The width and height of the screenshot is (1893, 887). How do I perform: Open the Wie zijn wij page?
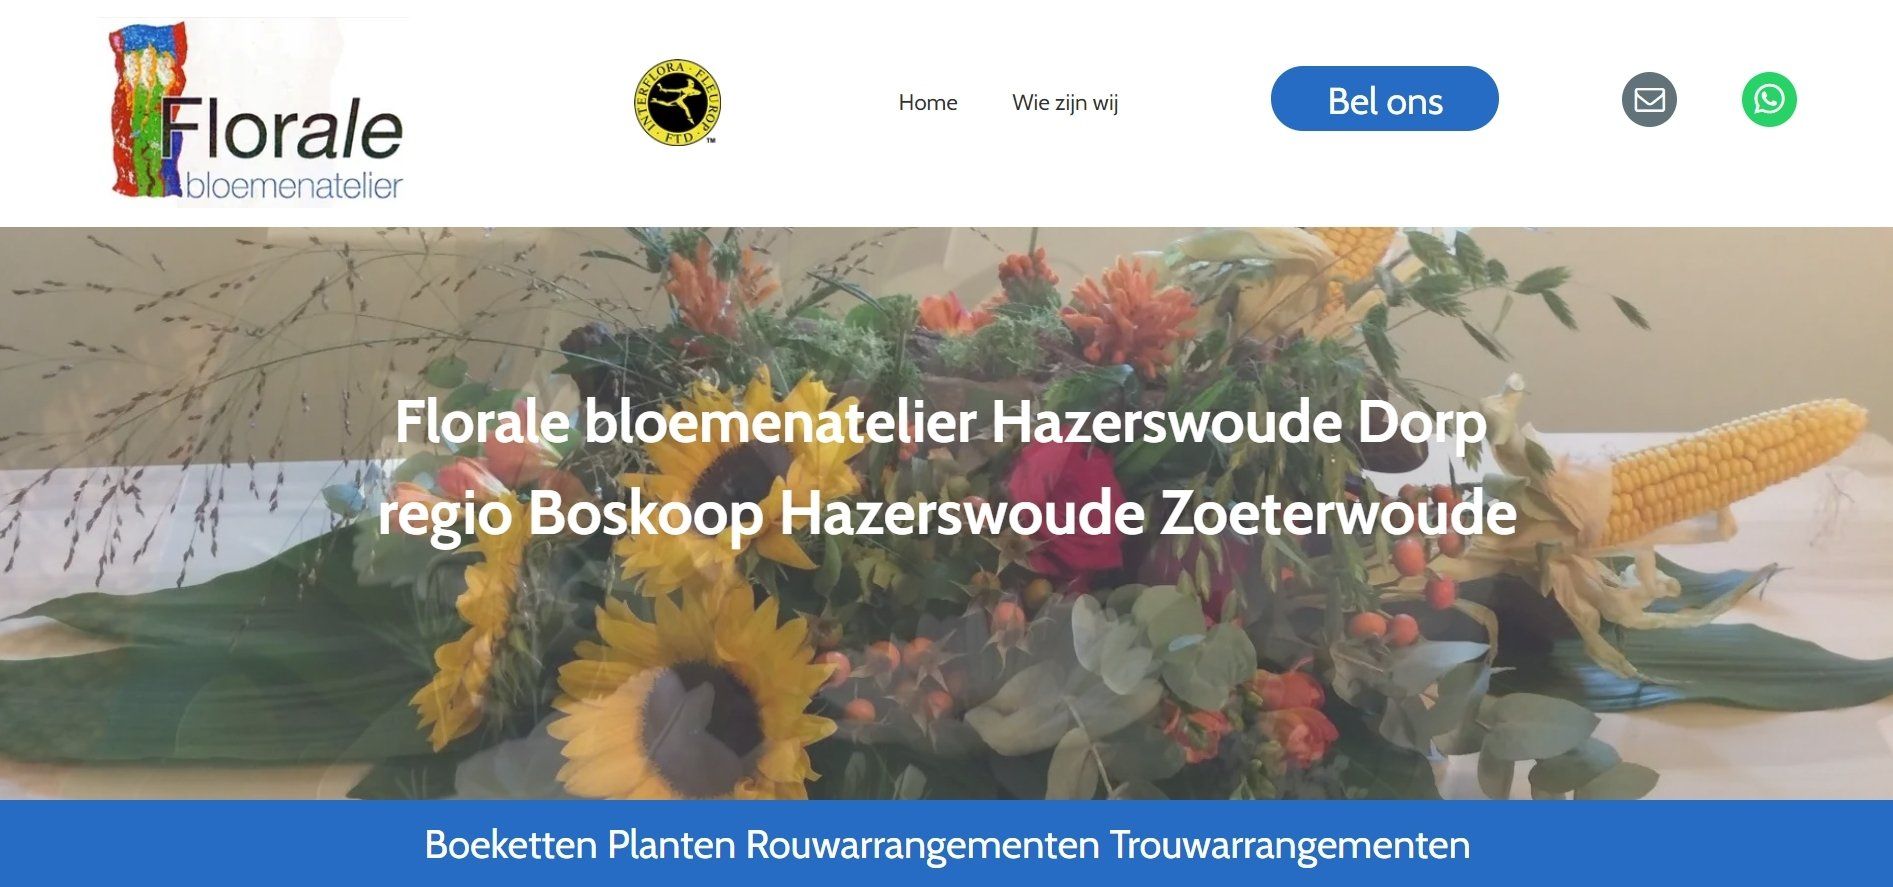click(x=1065, y=102)
